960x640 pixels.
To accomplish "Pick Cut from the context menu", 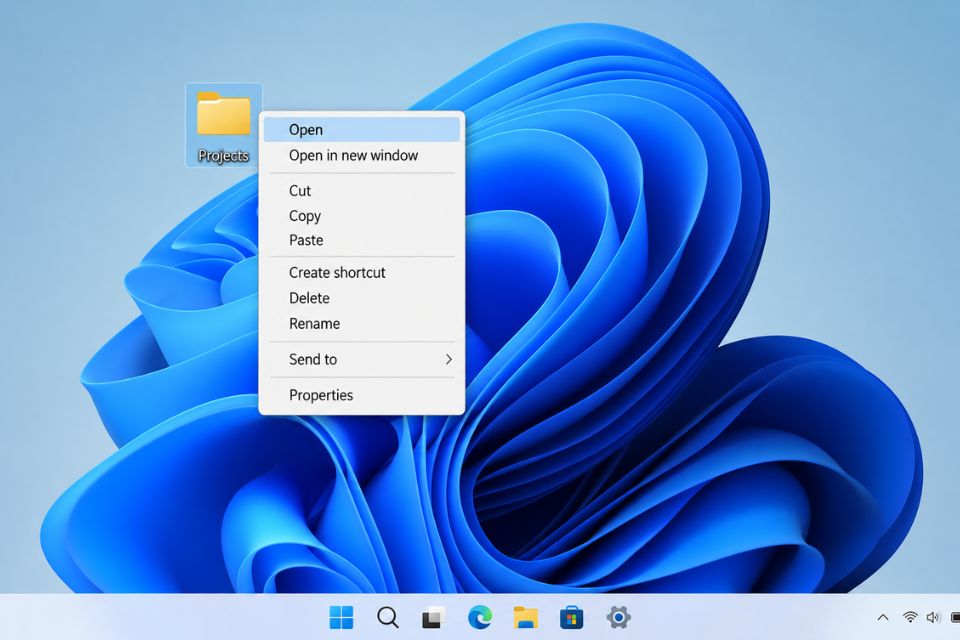I will pyautogui.click(x=362, y=190).
